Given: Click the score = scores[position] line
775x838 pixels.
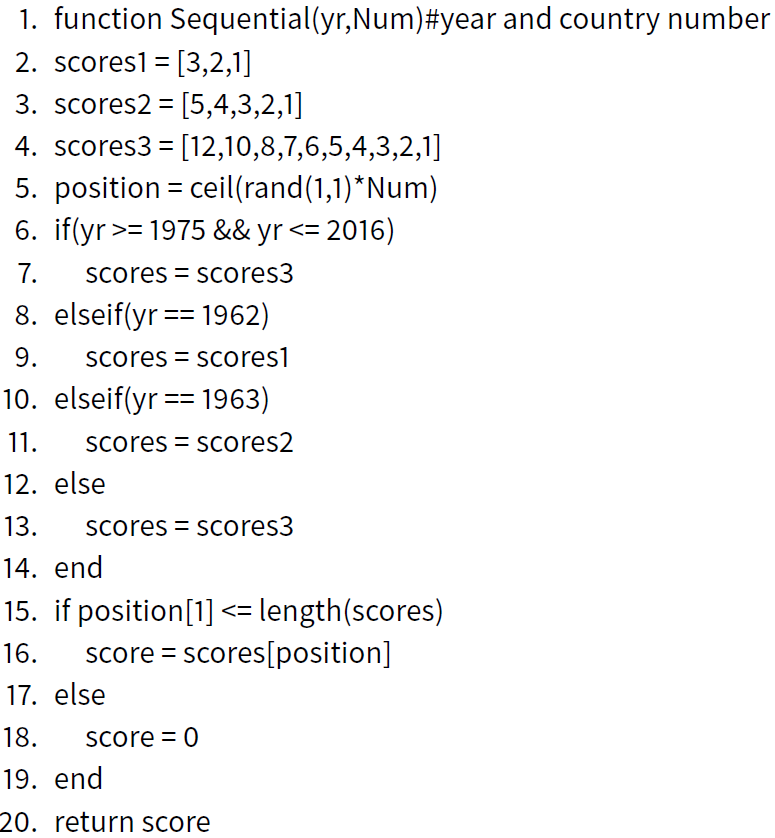Looking at the screenshot, I should coord(238,654).
